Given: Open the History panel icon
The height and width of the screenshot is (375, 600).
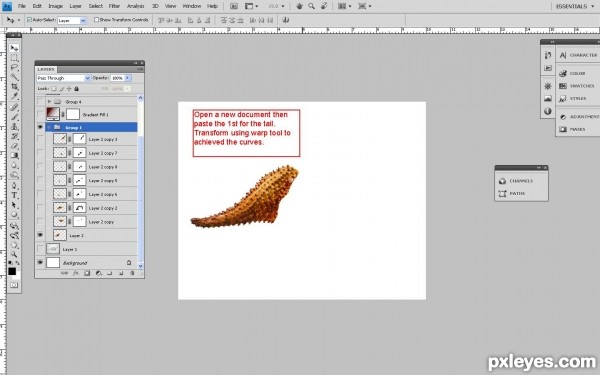Looking at the screenshot, I should [x=548, y=55].
